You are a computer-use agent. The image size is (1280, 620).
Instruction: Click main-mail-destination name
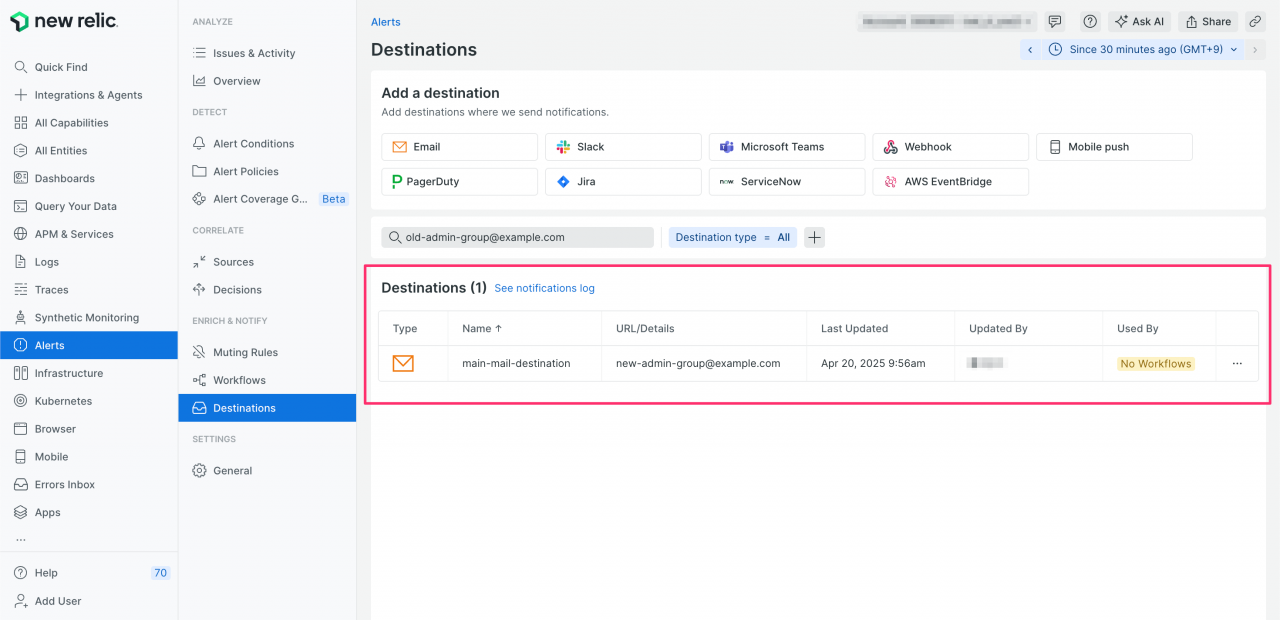coord(516,363)
